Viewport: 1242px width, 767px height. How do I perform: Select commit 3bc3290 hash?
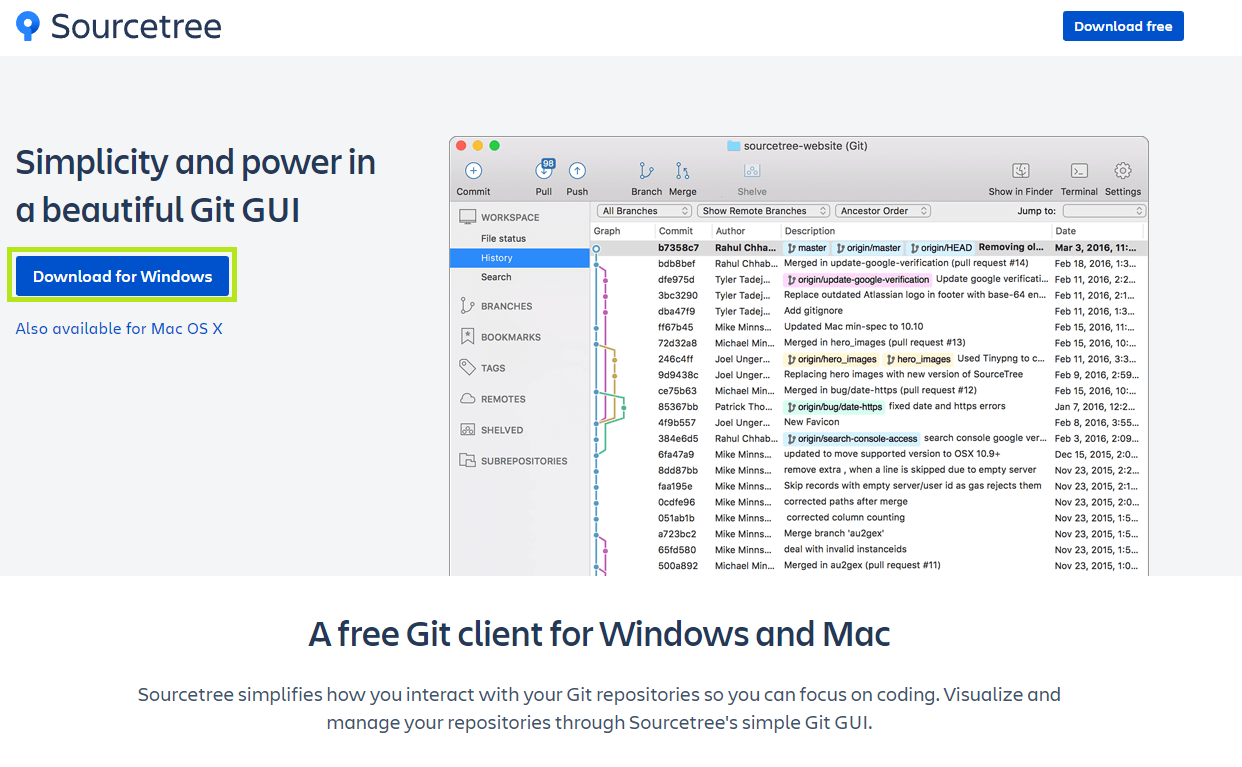pos(677,296)
